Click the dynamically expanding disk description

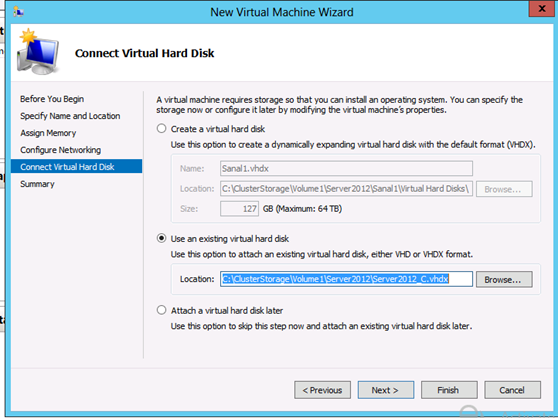[353, 145]
